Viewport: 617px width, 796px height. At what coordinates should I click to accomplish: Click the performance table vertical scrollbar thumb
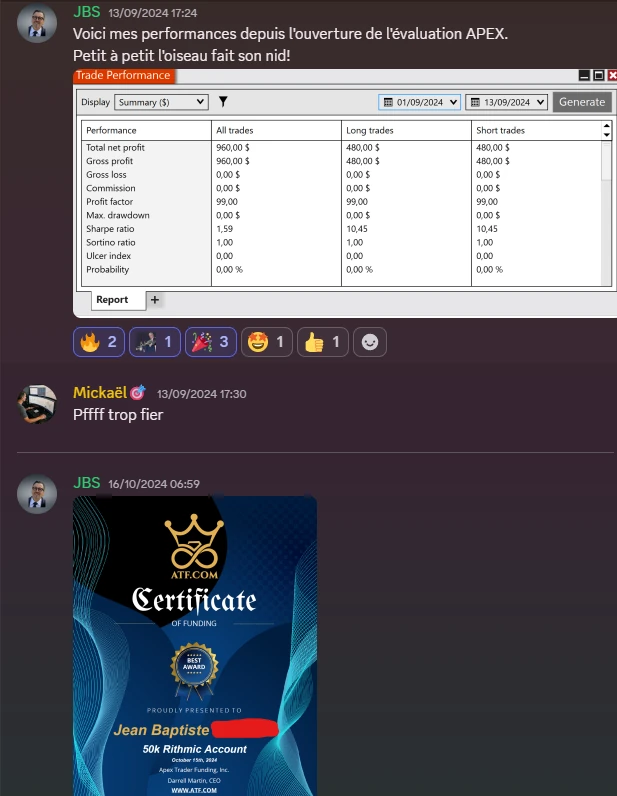606,160
